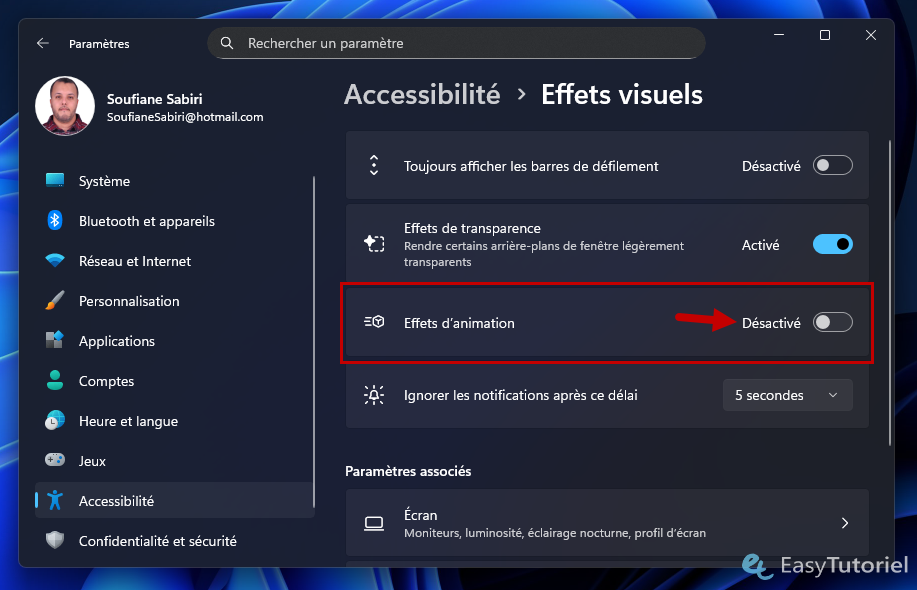This screenshot has height=590, width=917.
Task: Enable the scrollbars always-visible toggle
Action: point(832,165)
